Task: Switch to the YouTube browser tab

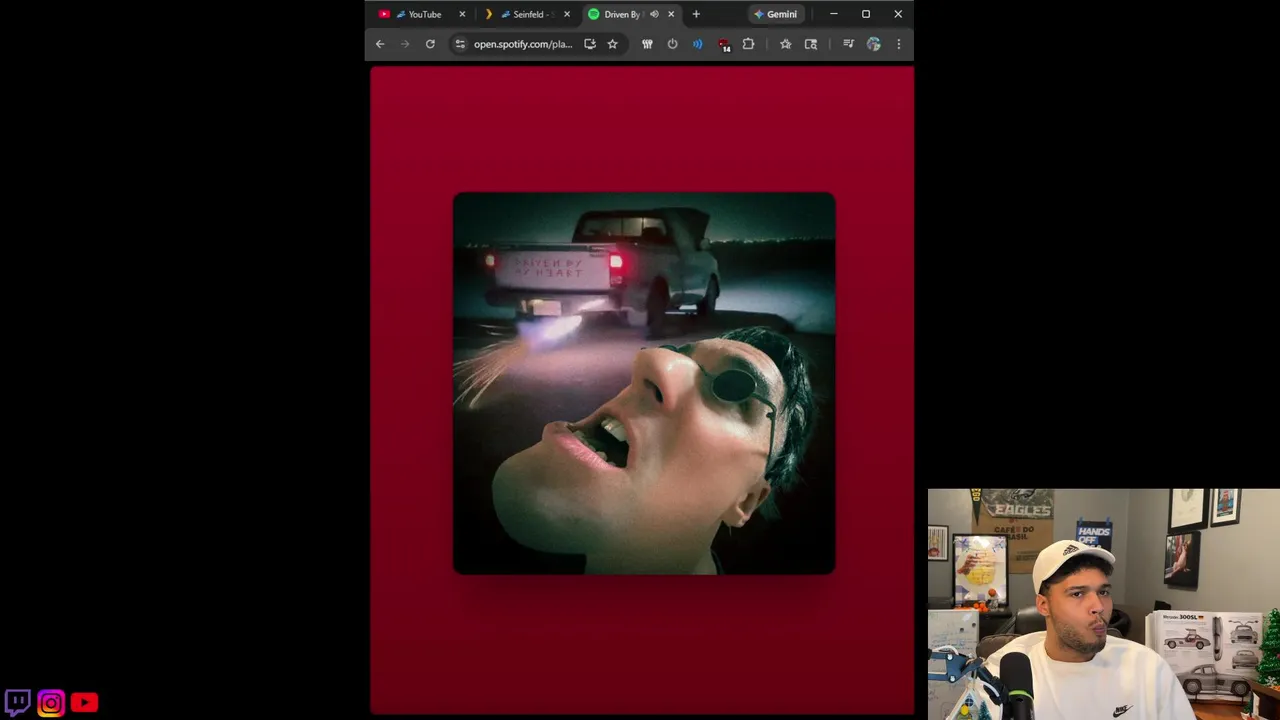Action: click(418, 14)
